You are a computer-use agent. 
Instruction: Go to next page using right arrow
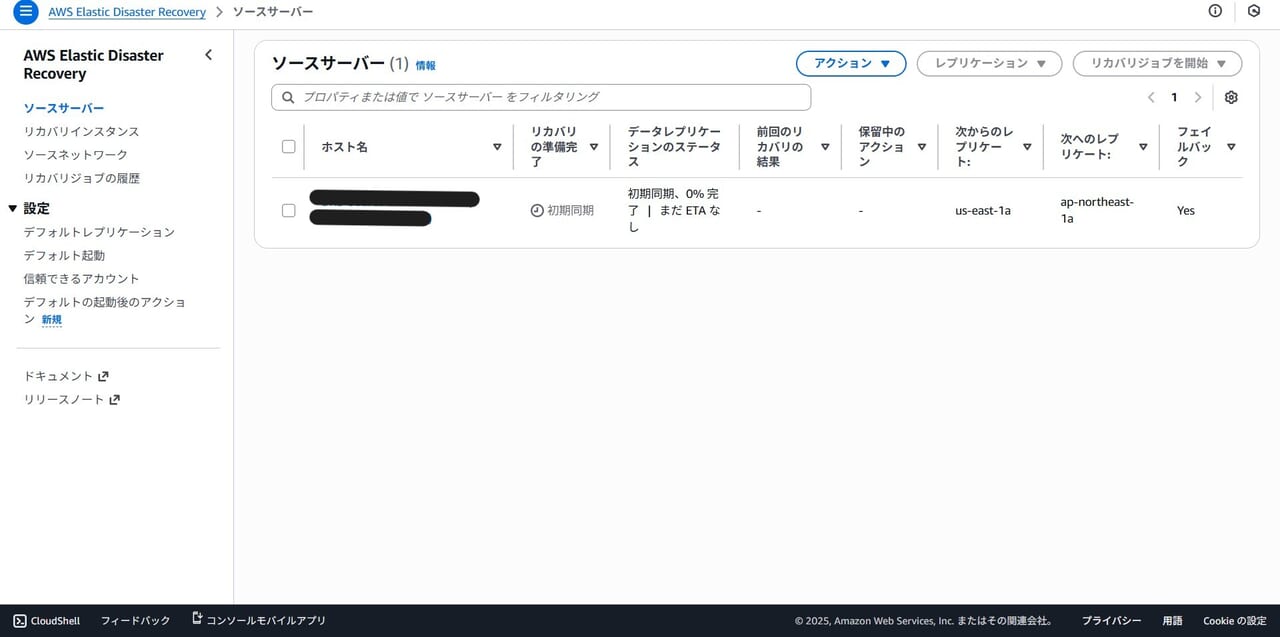coord(1197,97)
